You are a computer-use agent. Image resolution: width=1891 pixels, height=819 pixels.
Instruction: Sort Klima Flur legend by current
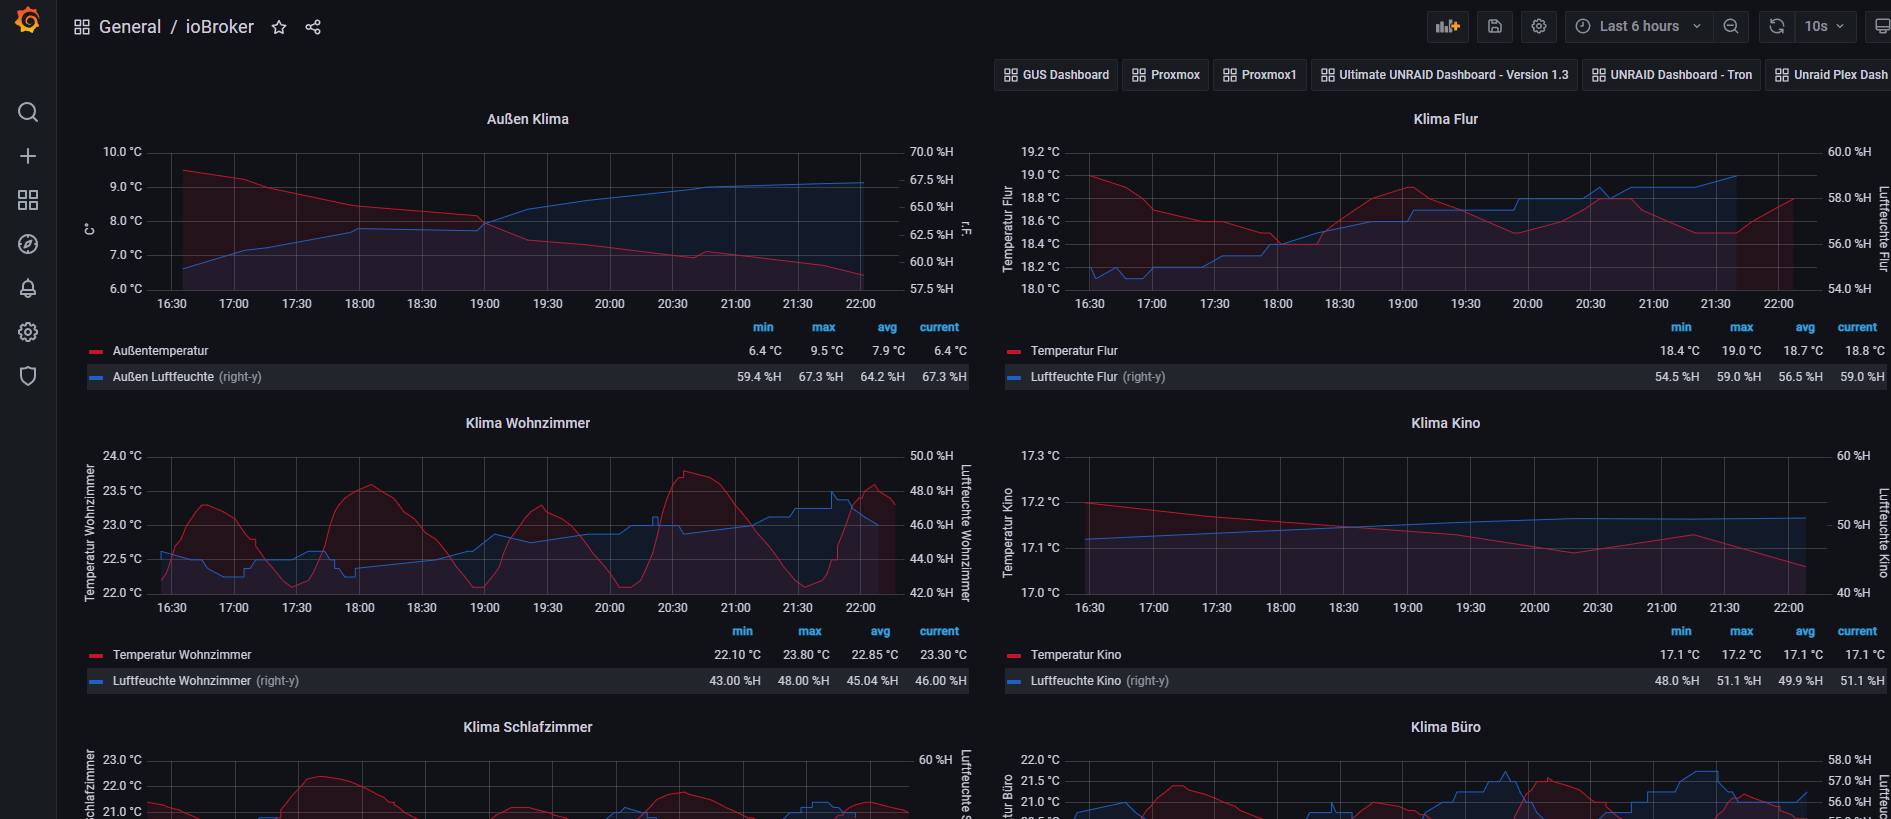(1857, 327)
